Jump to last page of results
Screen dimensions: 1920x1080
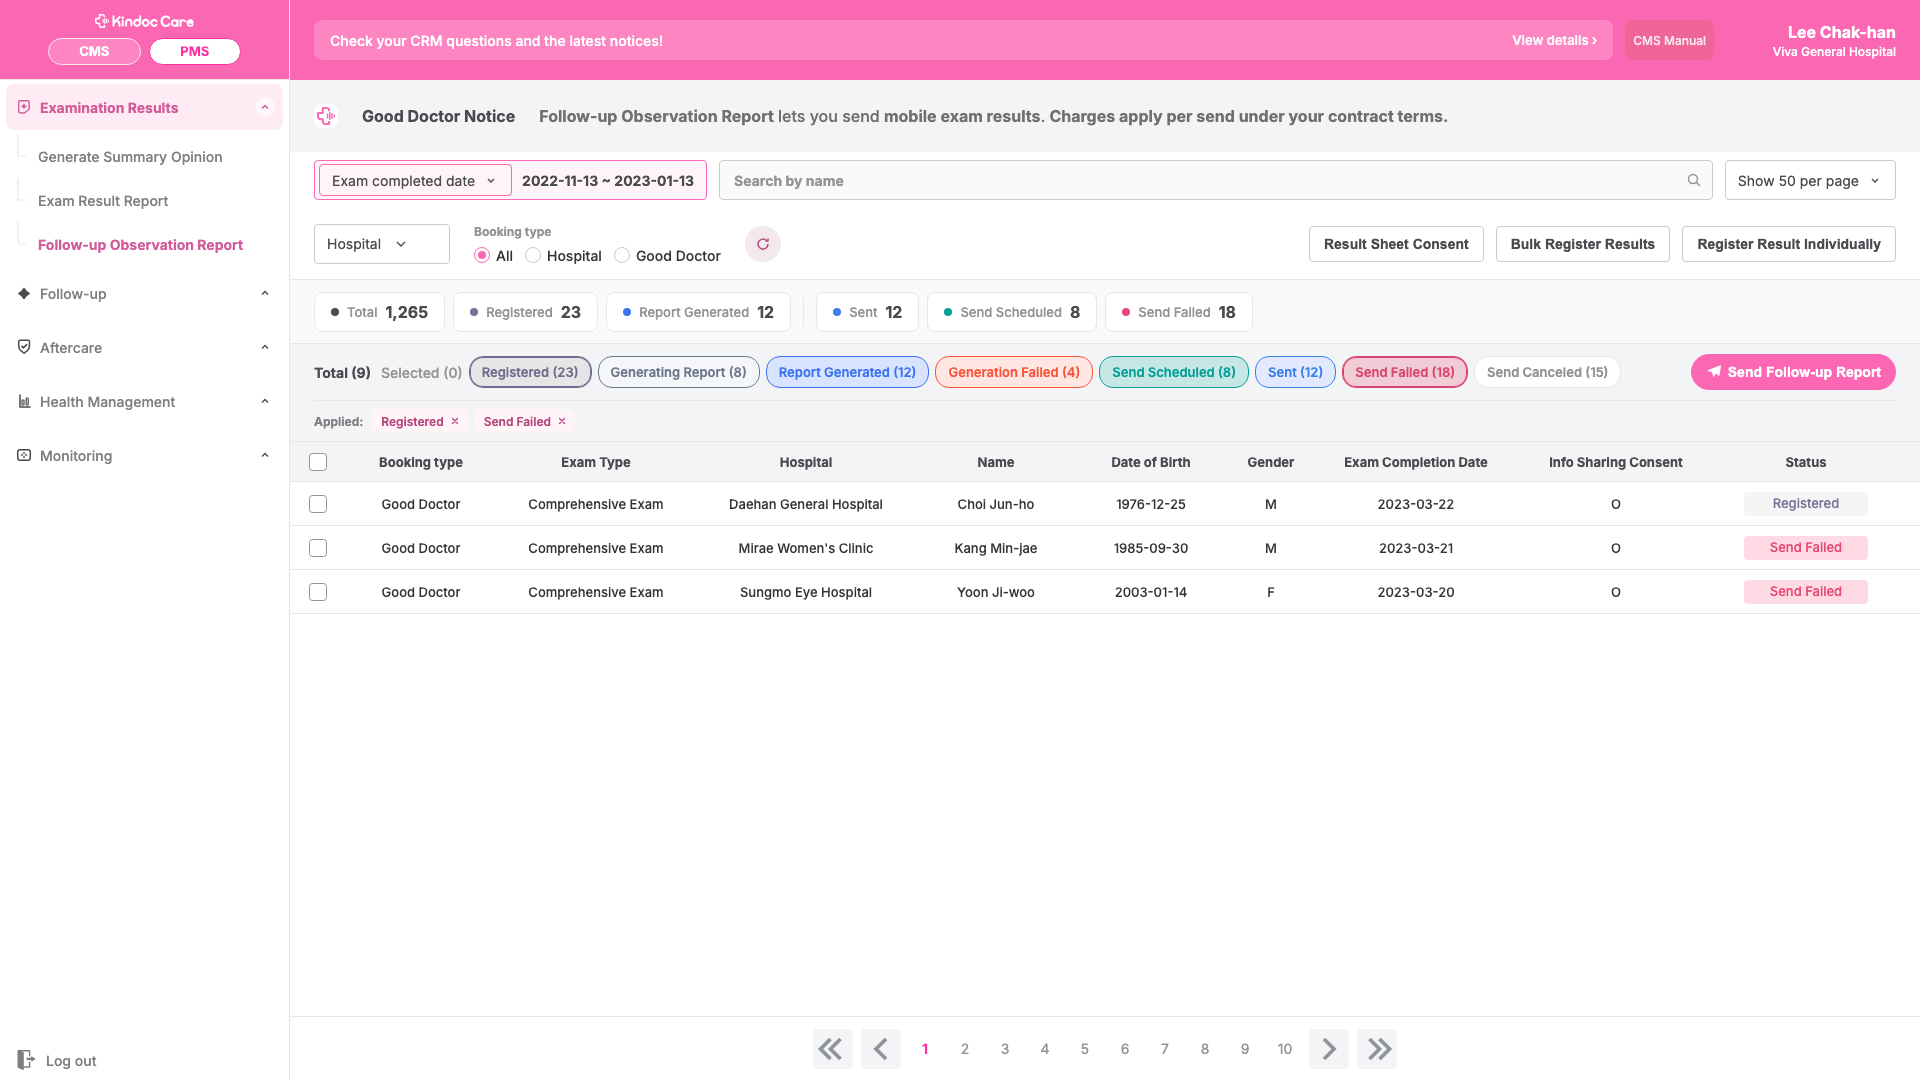tap(1377, 1049)
